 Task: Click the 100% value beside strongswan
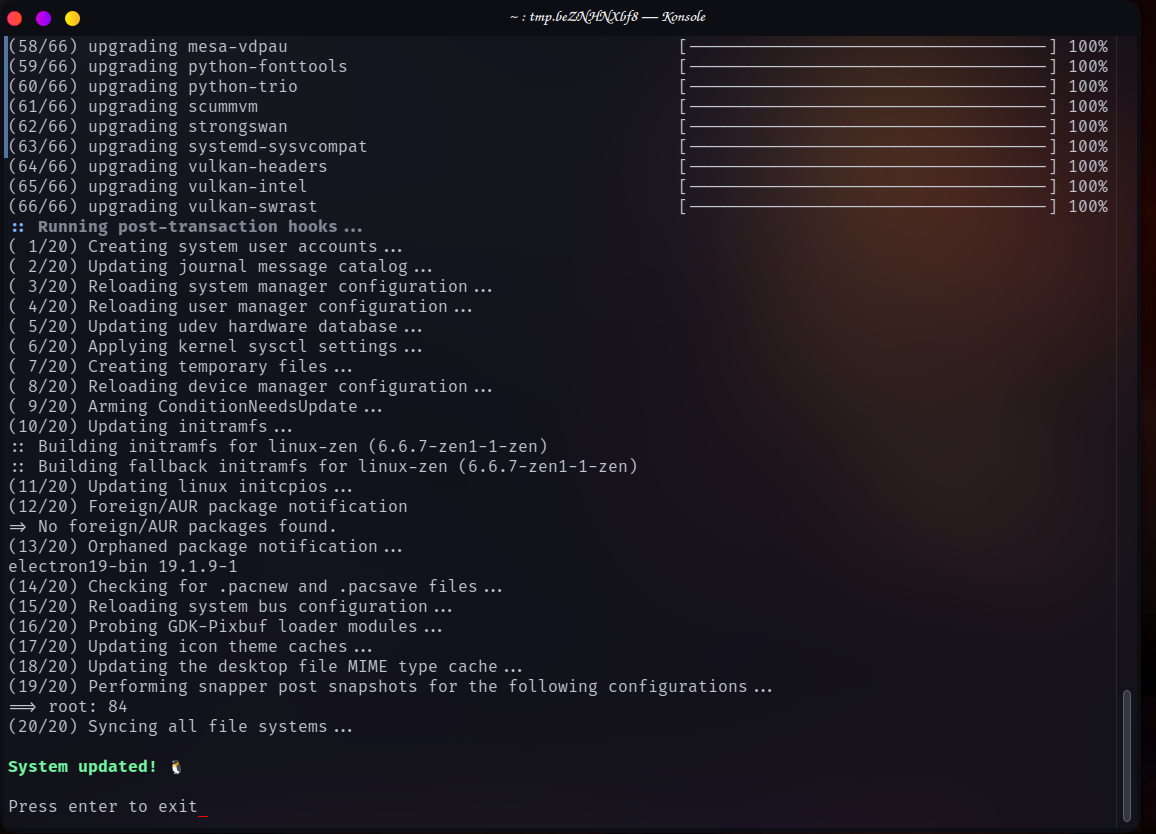pos(1087,126)
